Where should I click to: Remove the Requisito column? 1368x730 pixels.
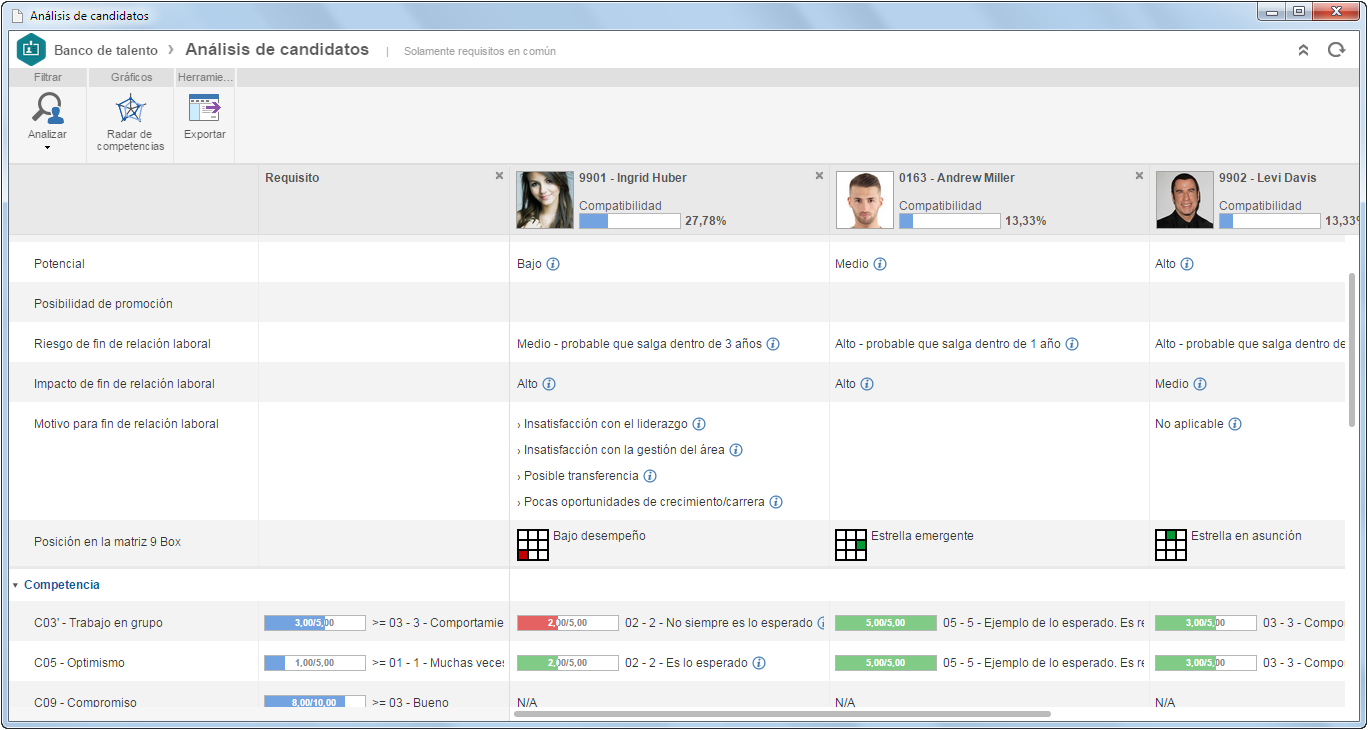pos(499,176)
